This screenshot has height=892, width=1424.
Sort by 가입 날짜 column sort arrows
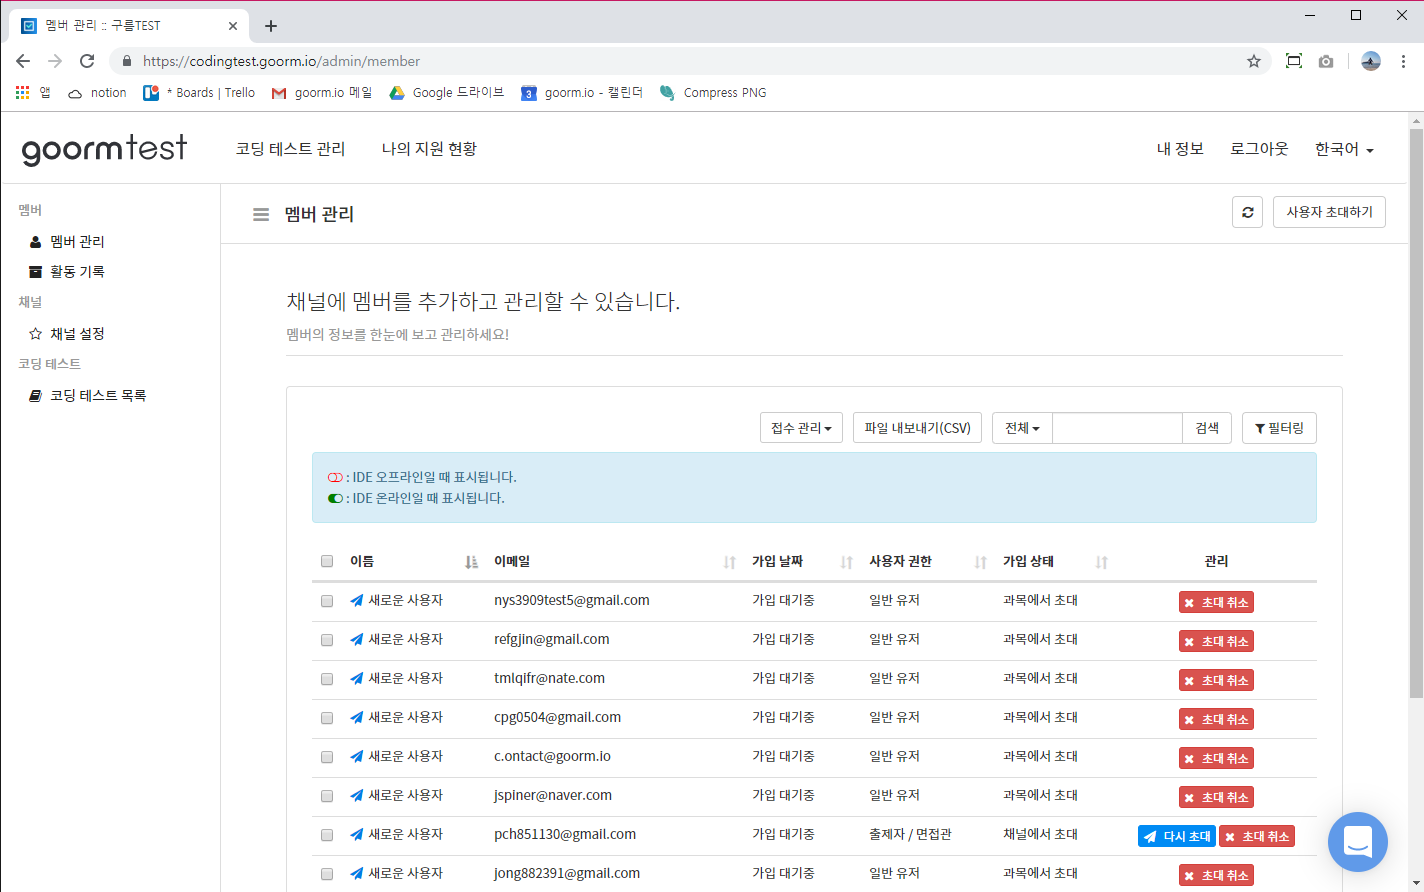846,562
